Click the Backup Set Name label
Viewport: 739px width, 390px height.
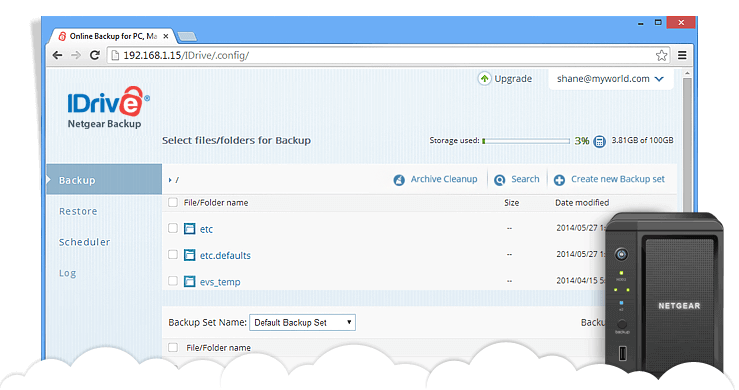tap(207, 323)
